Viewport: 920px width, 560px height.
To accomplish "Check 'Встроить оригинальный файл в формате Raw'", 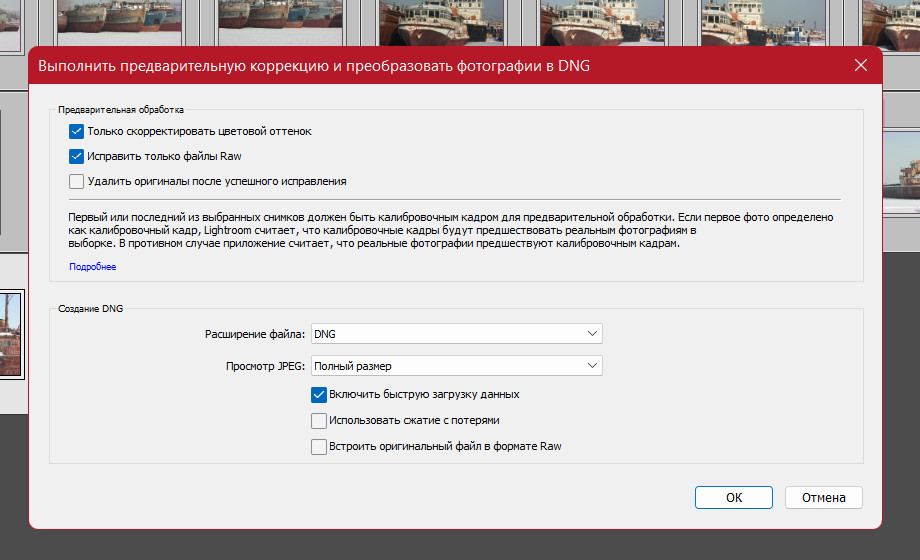I will click(319, 446).
